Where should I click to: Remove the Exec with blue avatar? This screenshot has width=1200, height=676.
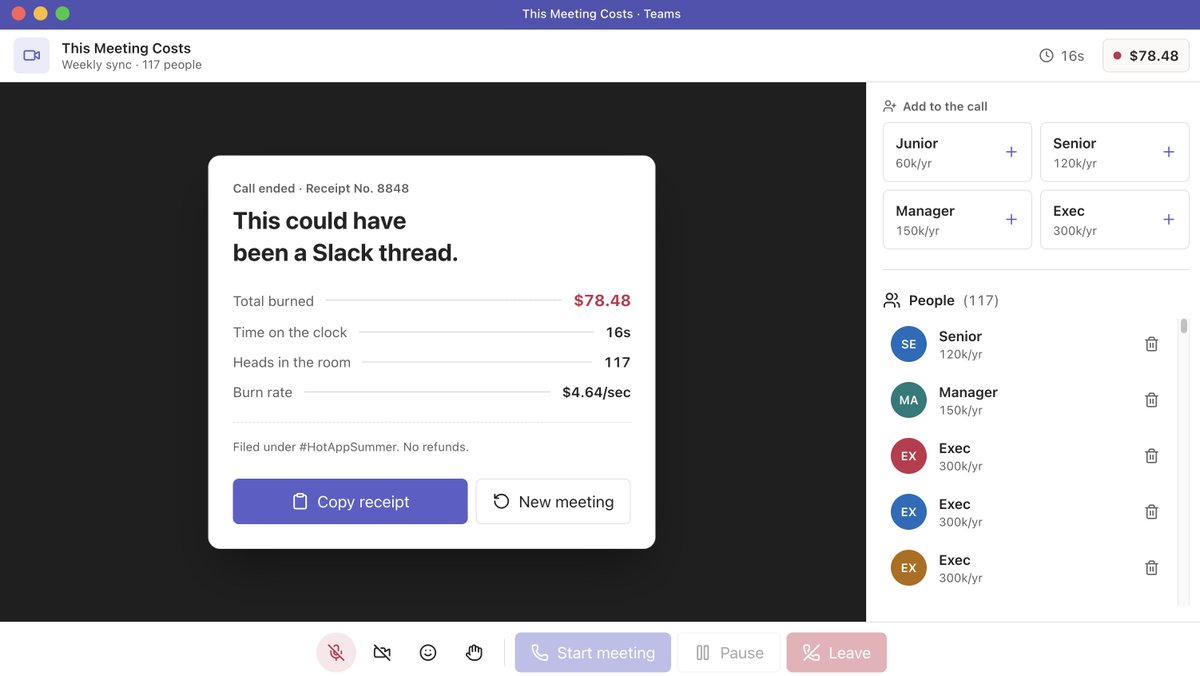pos(1151,512)
